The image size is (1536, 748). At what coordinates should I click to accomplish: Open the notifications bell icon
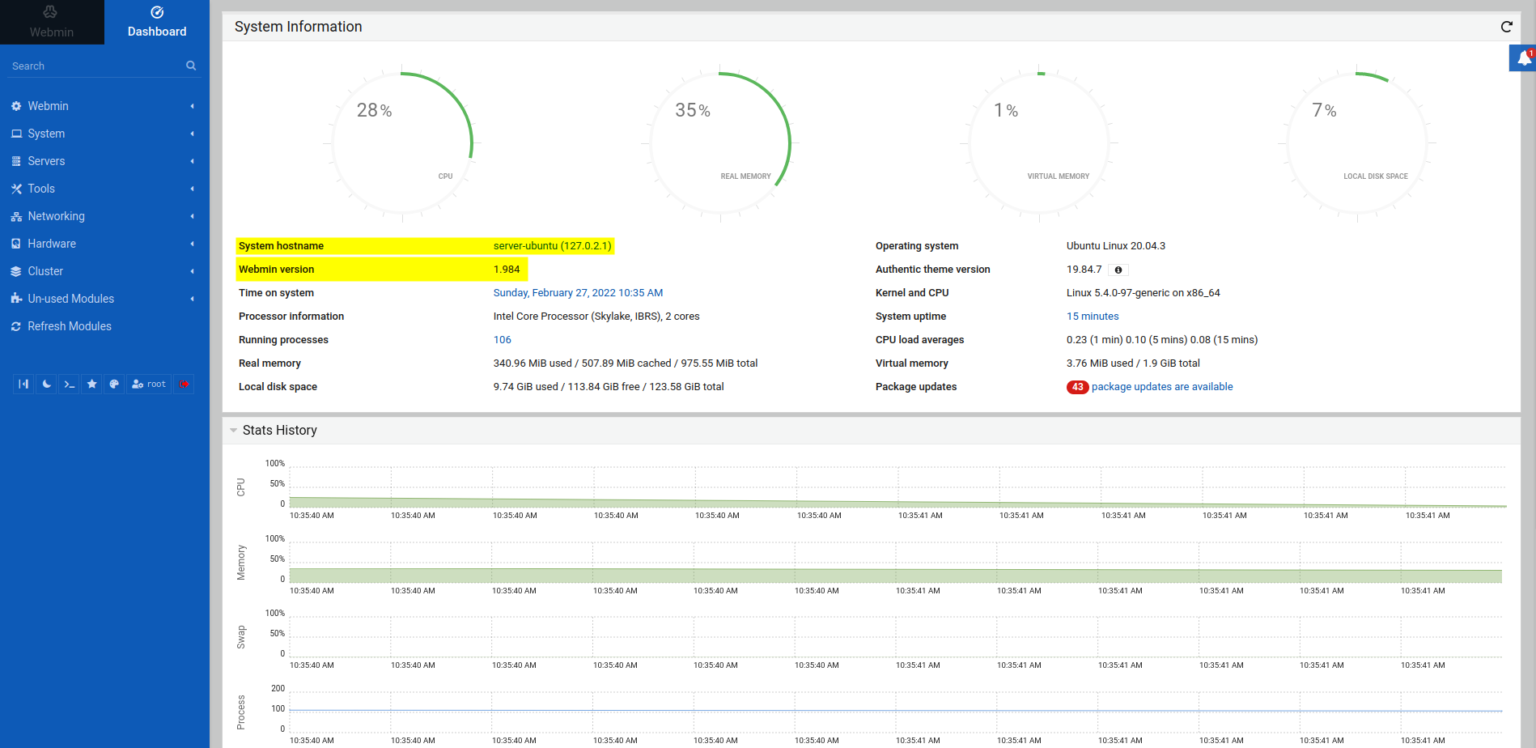tap(1523, 58)
